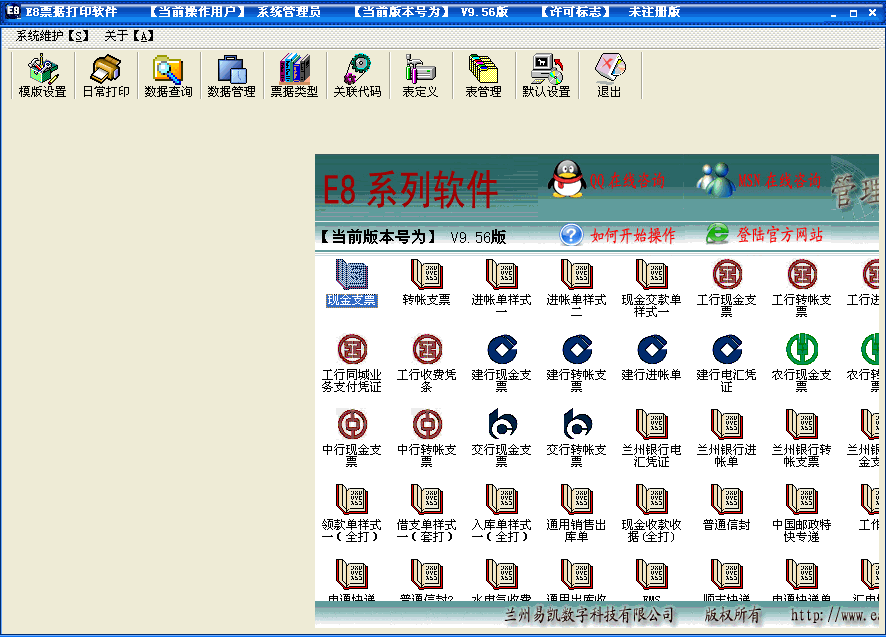Open 默认设置 in the toolbar
Screen dimensions: 886x637
pos(546,76)
